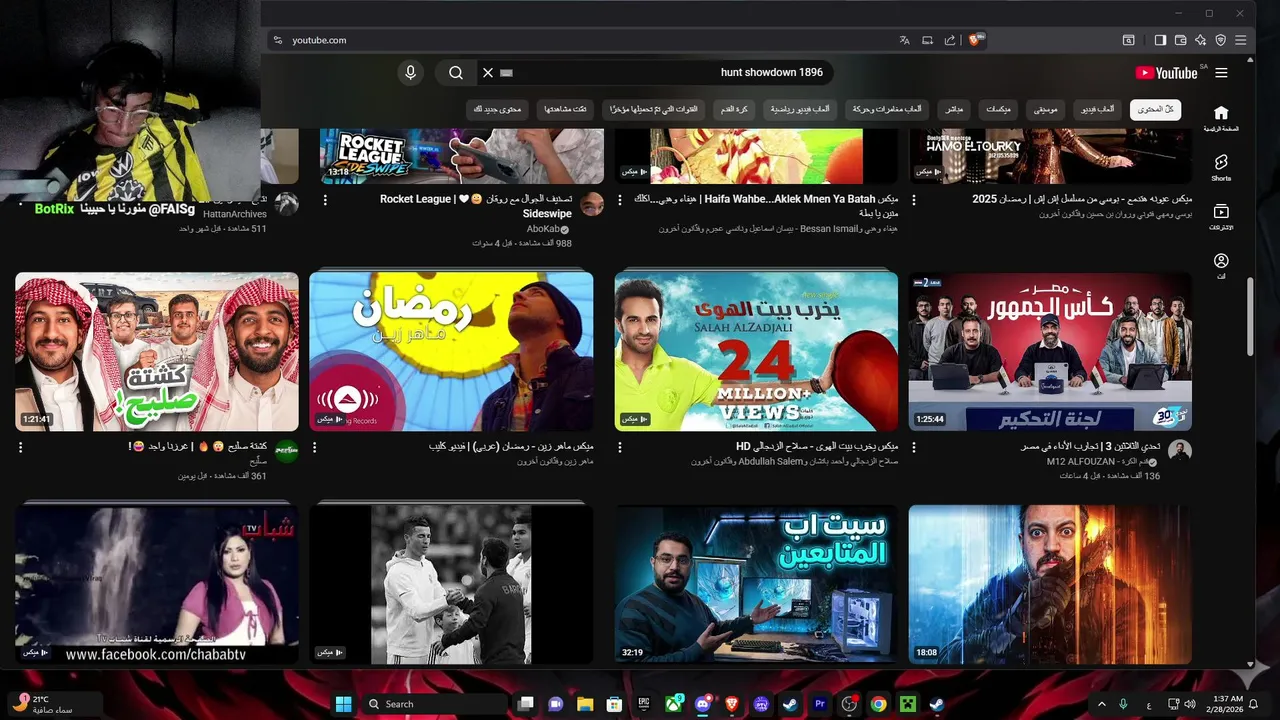Select the ميكسات filter chip
1280x720 pixels.
[998, 109]
